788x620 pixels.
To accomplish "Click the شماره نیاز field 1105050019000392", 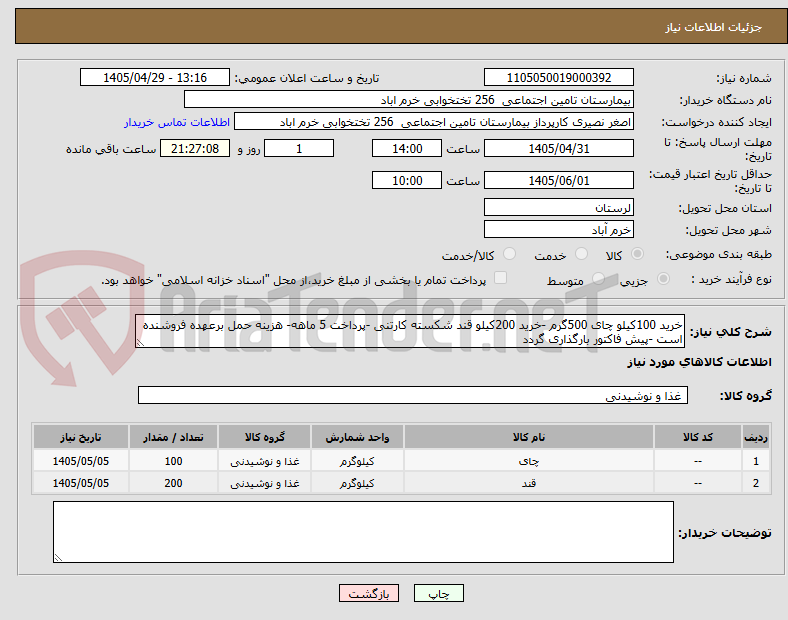I will [x=559, y=77].
